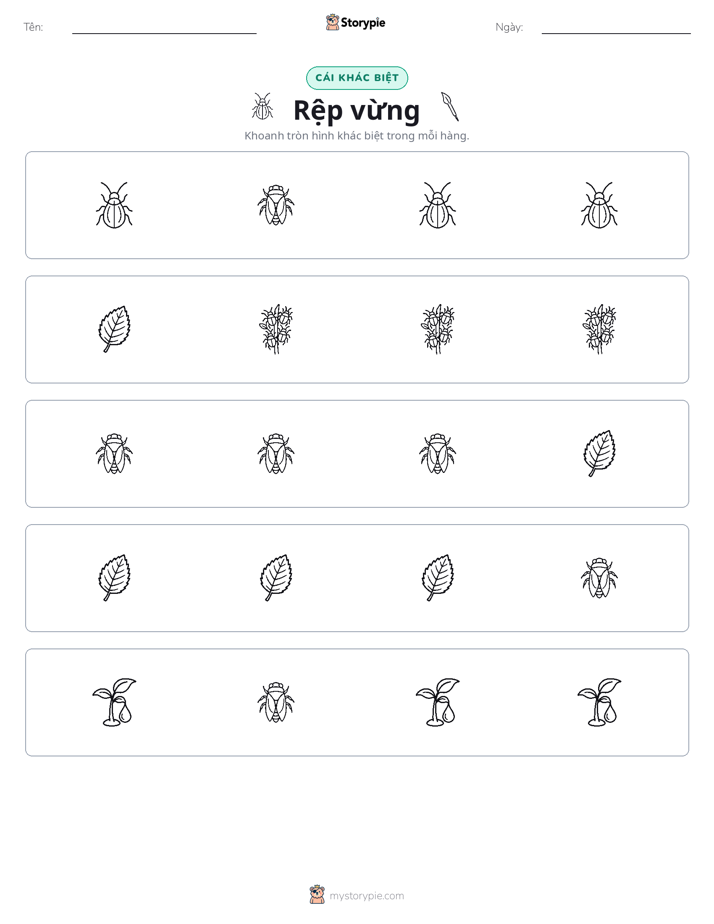
Task: Click the shield bug in the bottom row
Action: pyautogui.click(x=276, y=702)
